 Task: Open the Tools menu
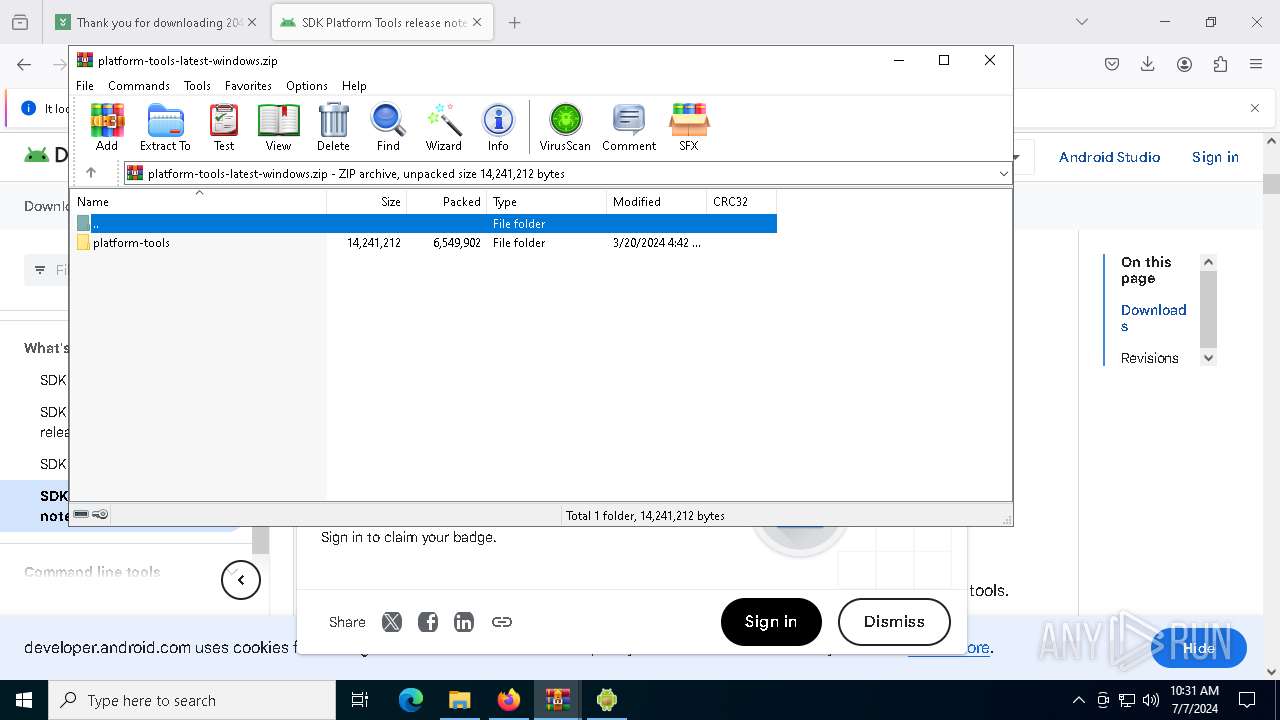tap(197, 86)
